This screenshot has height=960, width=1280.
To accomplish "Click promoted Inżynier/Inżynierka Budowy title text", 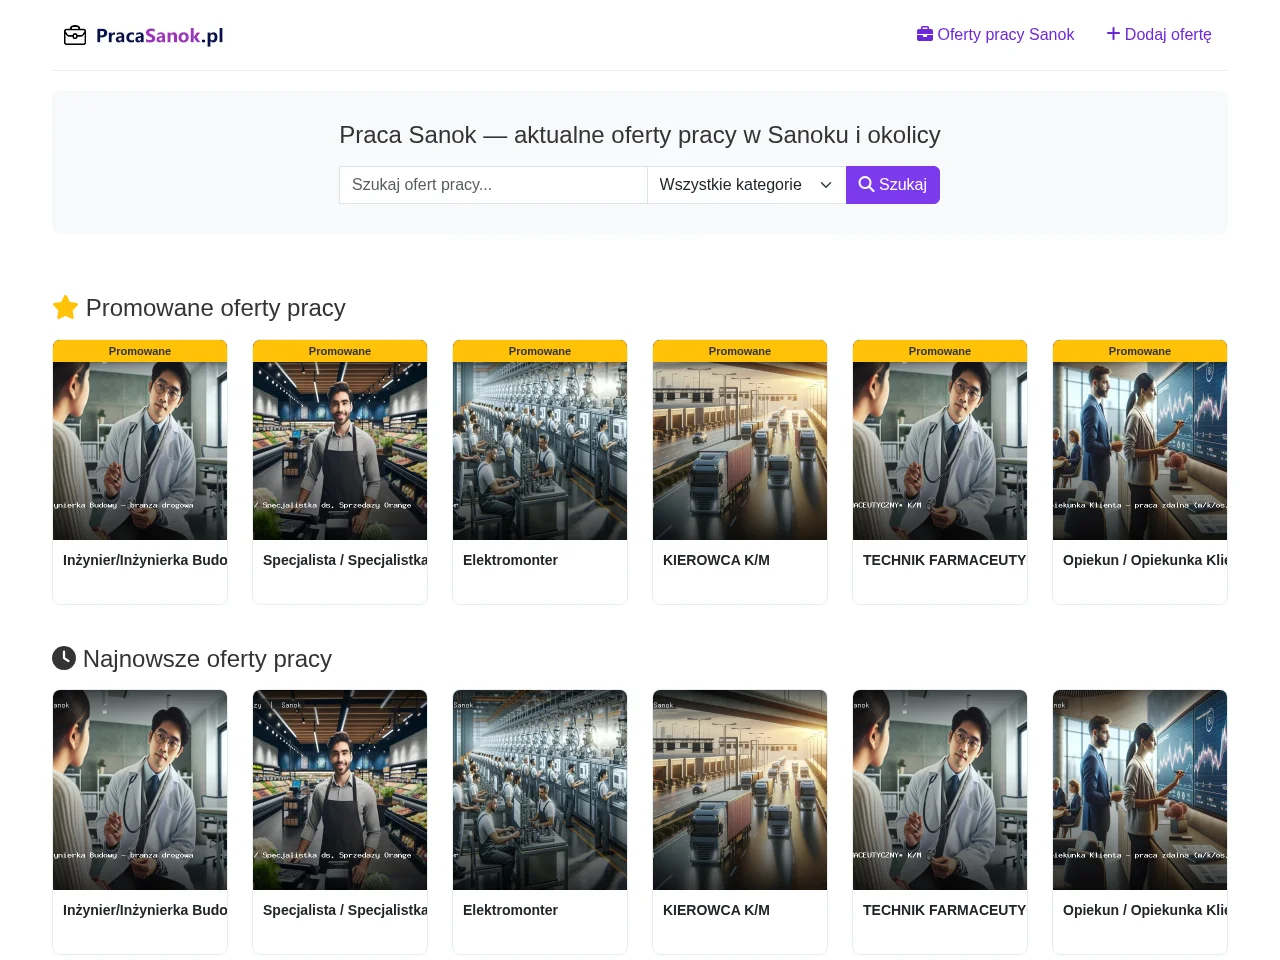I will coord(145,560).
